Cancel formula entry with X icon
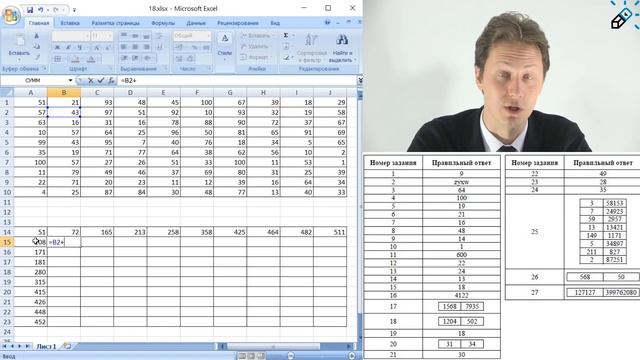Viewport: 640px width, 360px height. (x=91, y=81)
